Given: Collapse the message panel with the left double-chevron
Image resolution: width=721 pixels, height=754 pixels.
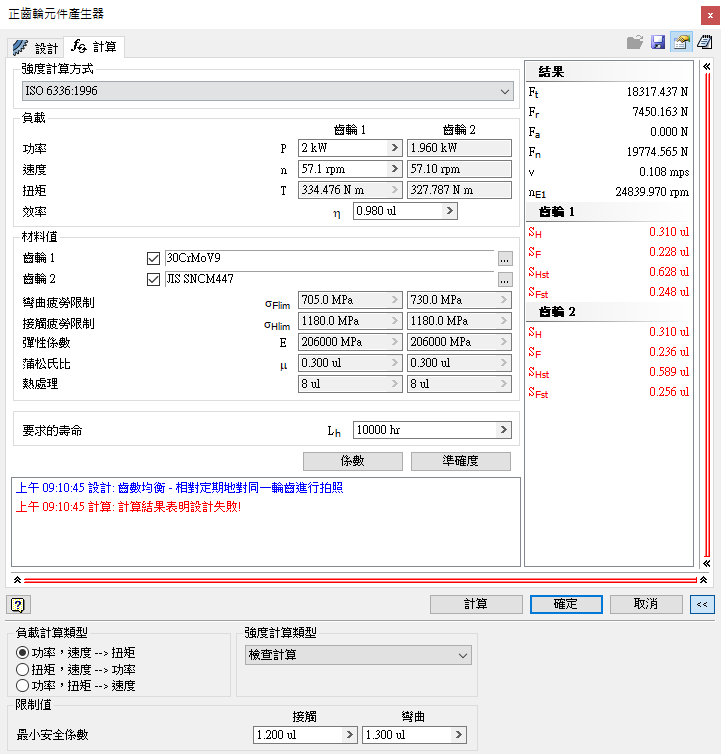Looking at the screenshot, I should (16, 579).
